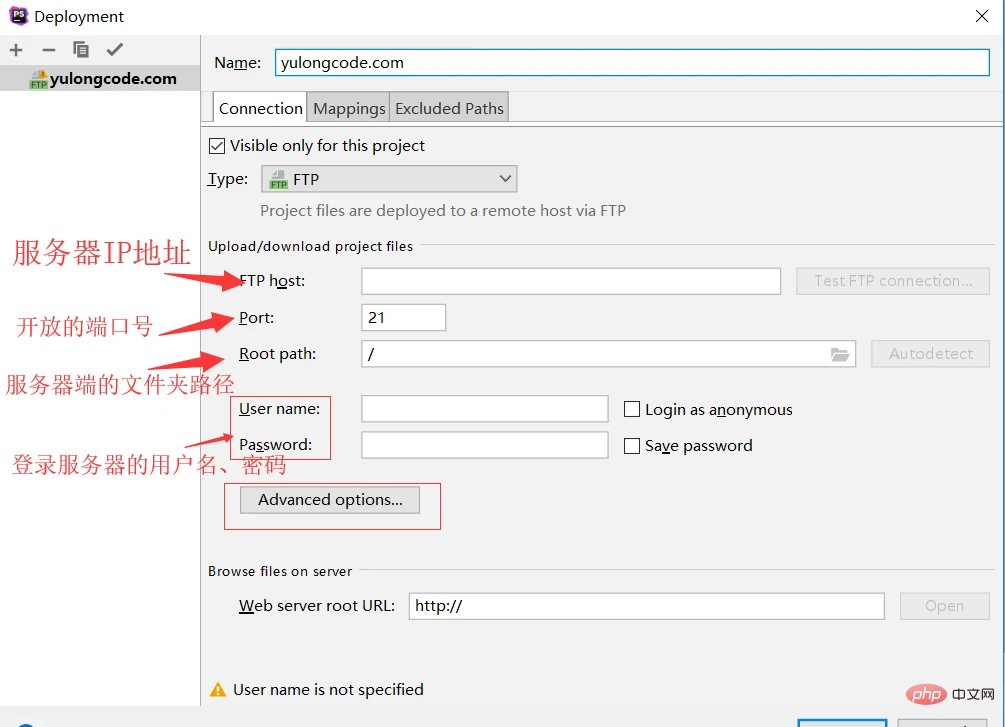Close the Deployment dialog window
Image resolution: width=1005 pixels, height=727 pixels.
pyautogui.click(x=981, y=16)
